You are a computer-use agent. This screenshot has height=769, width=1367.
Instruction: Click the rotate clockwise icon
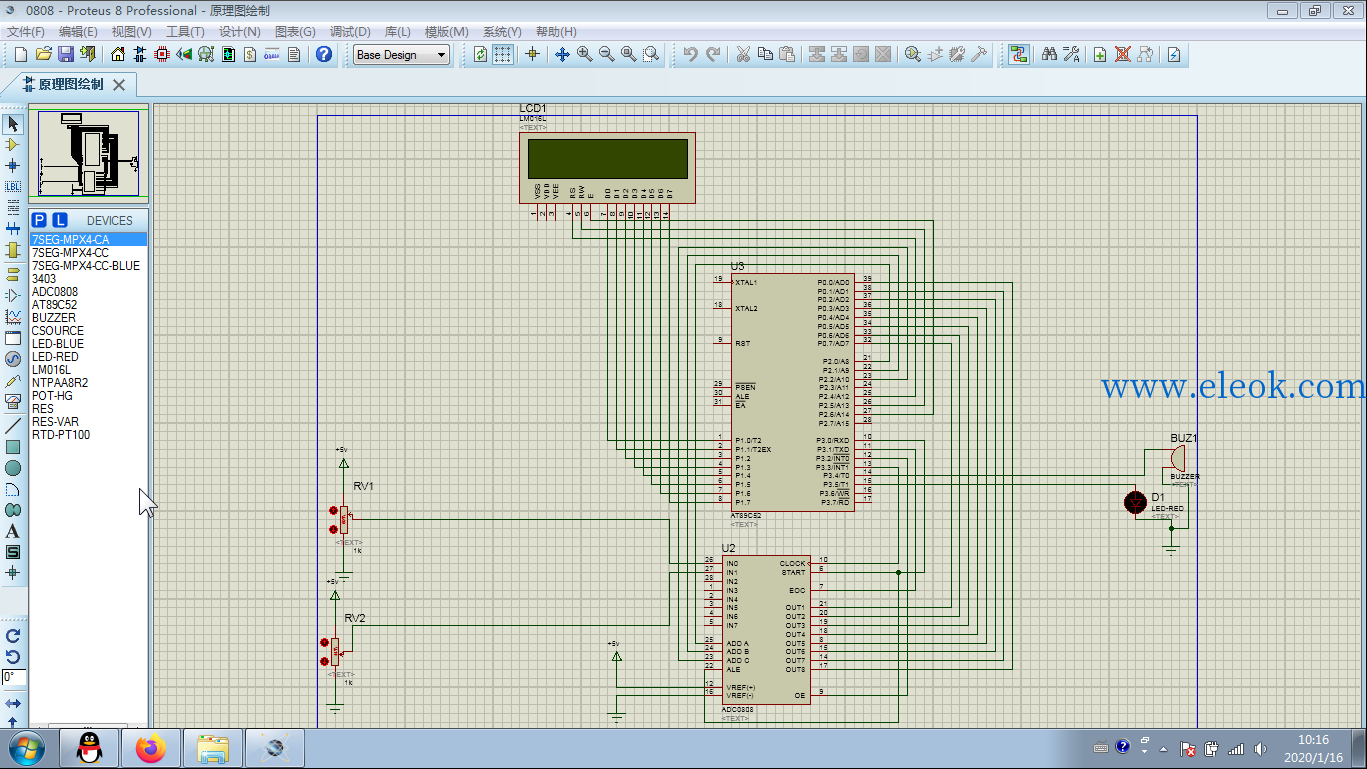coord(13,635)
